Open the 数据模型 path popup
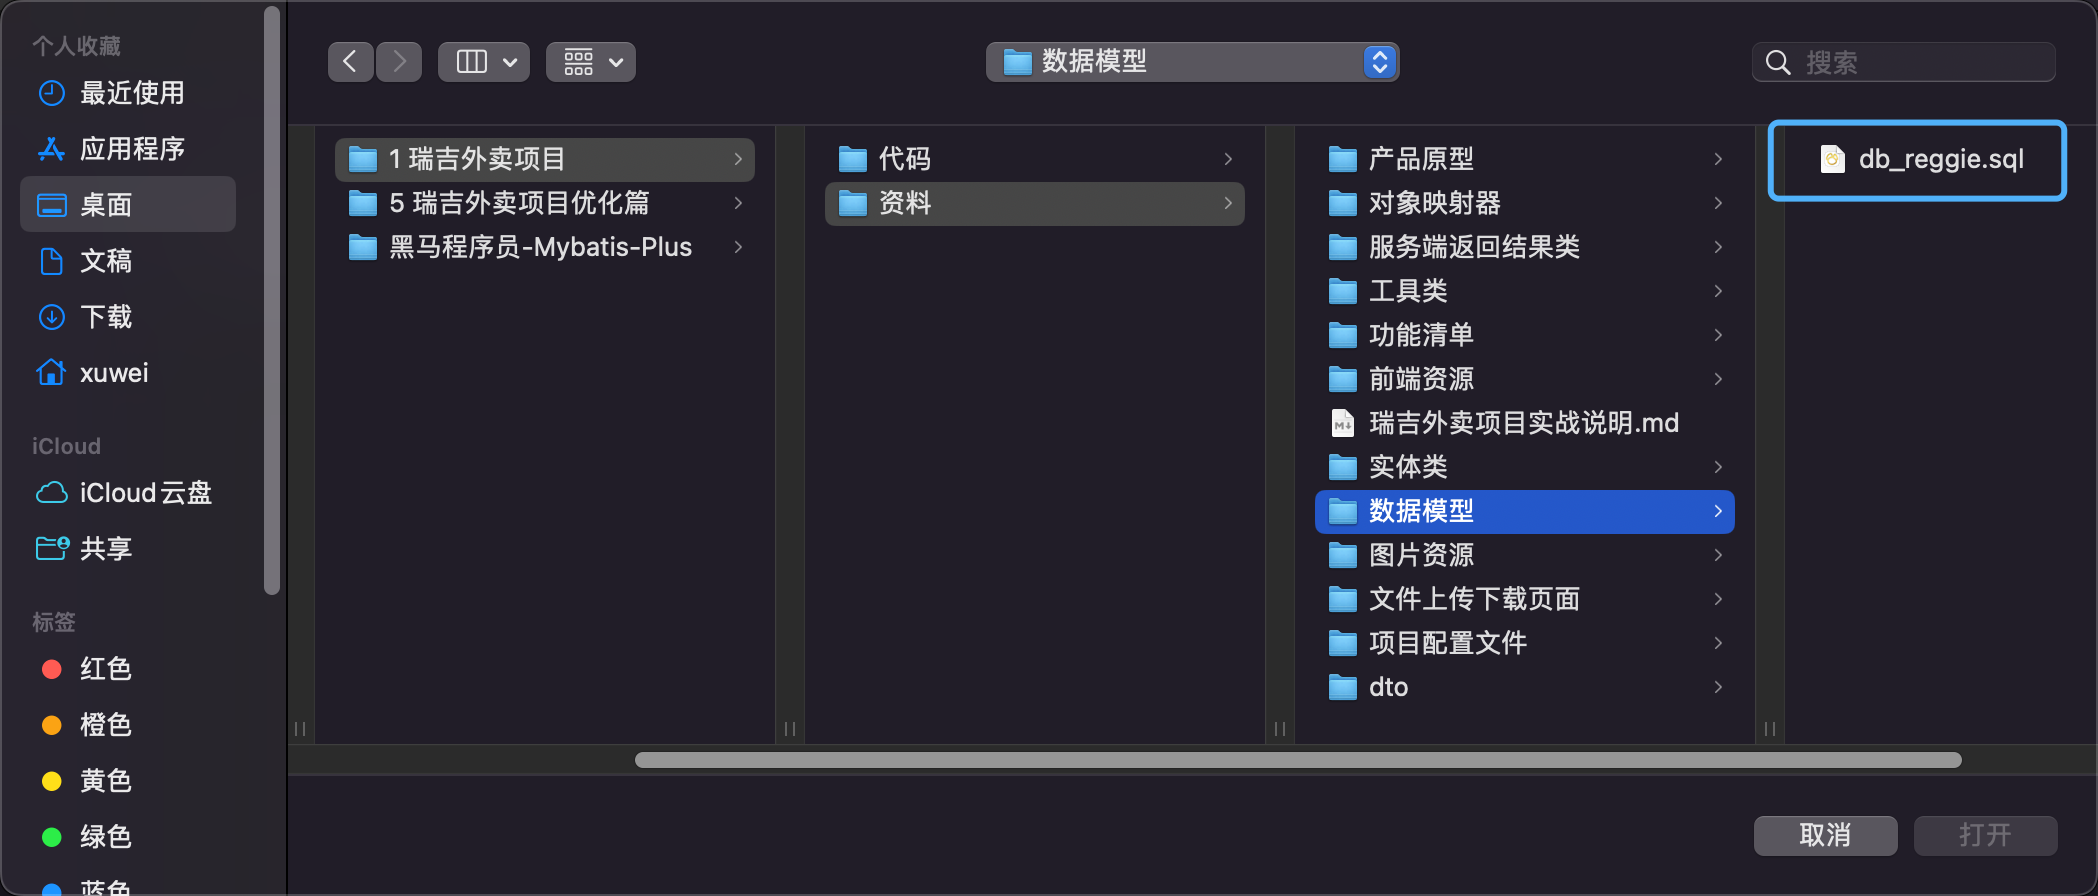 click(1192, 62)
